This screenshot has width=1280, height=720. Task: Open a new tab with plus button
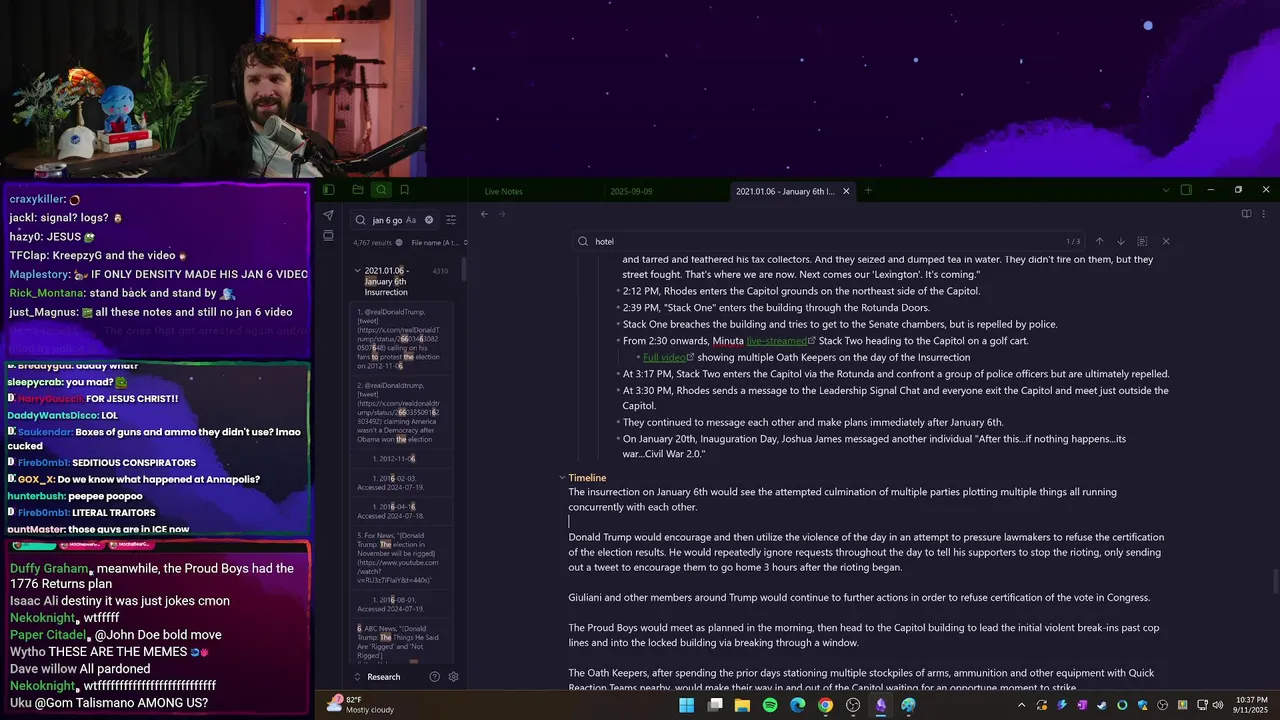tap(868, 191)
